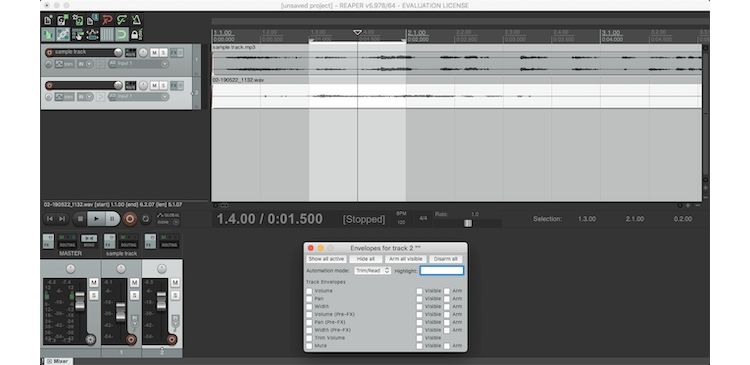Screen dimensions: 750x365
Task: Check Arm for the Volume envelope
Action: coord(447,291)
